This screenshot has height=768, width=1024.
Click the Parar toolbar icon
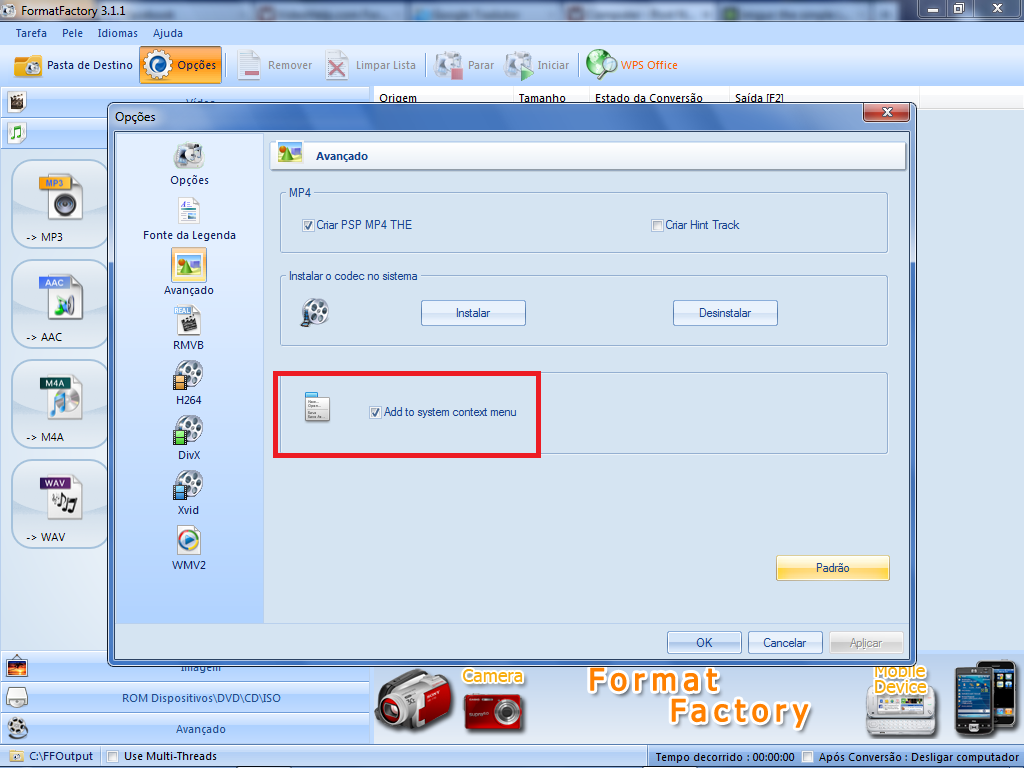tap(449, 65)
